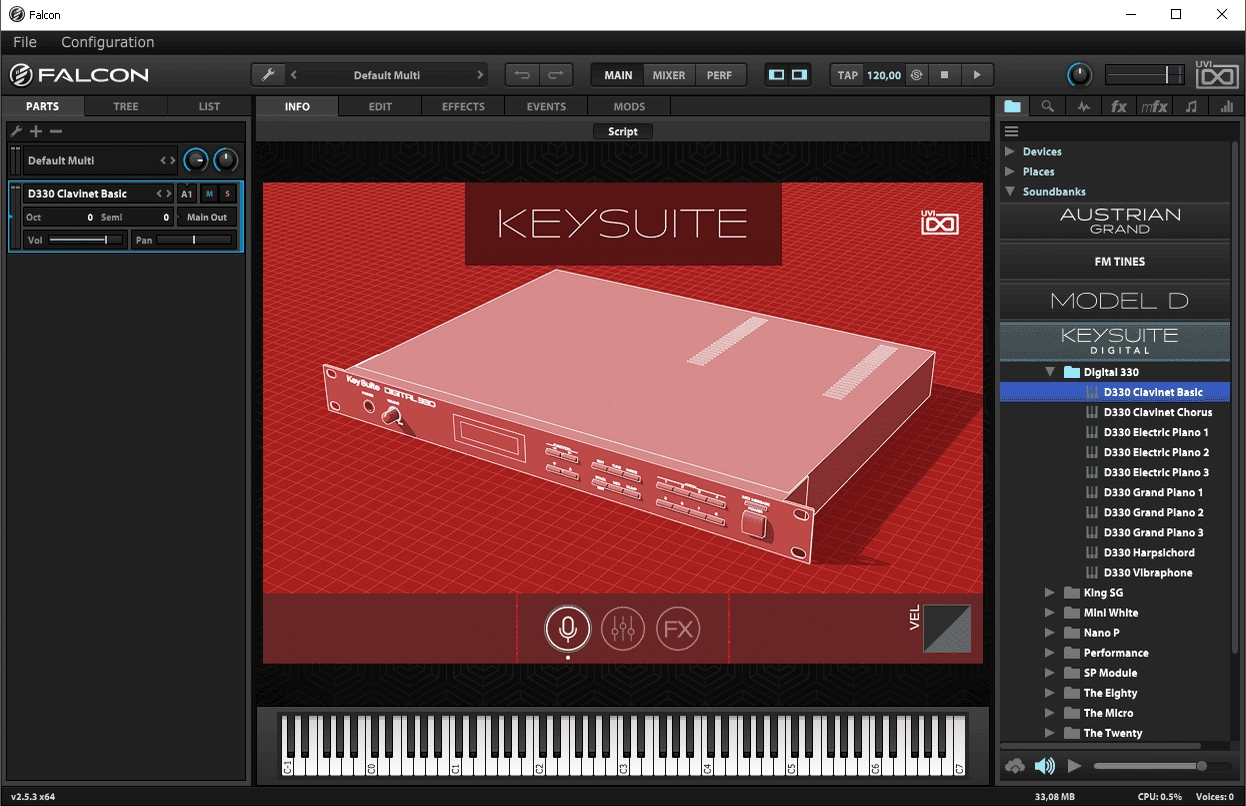
Task: Click the TAP tempo button
Action: click(848, 75)
